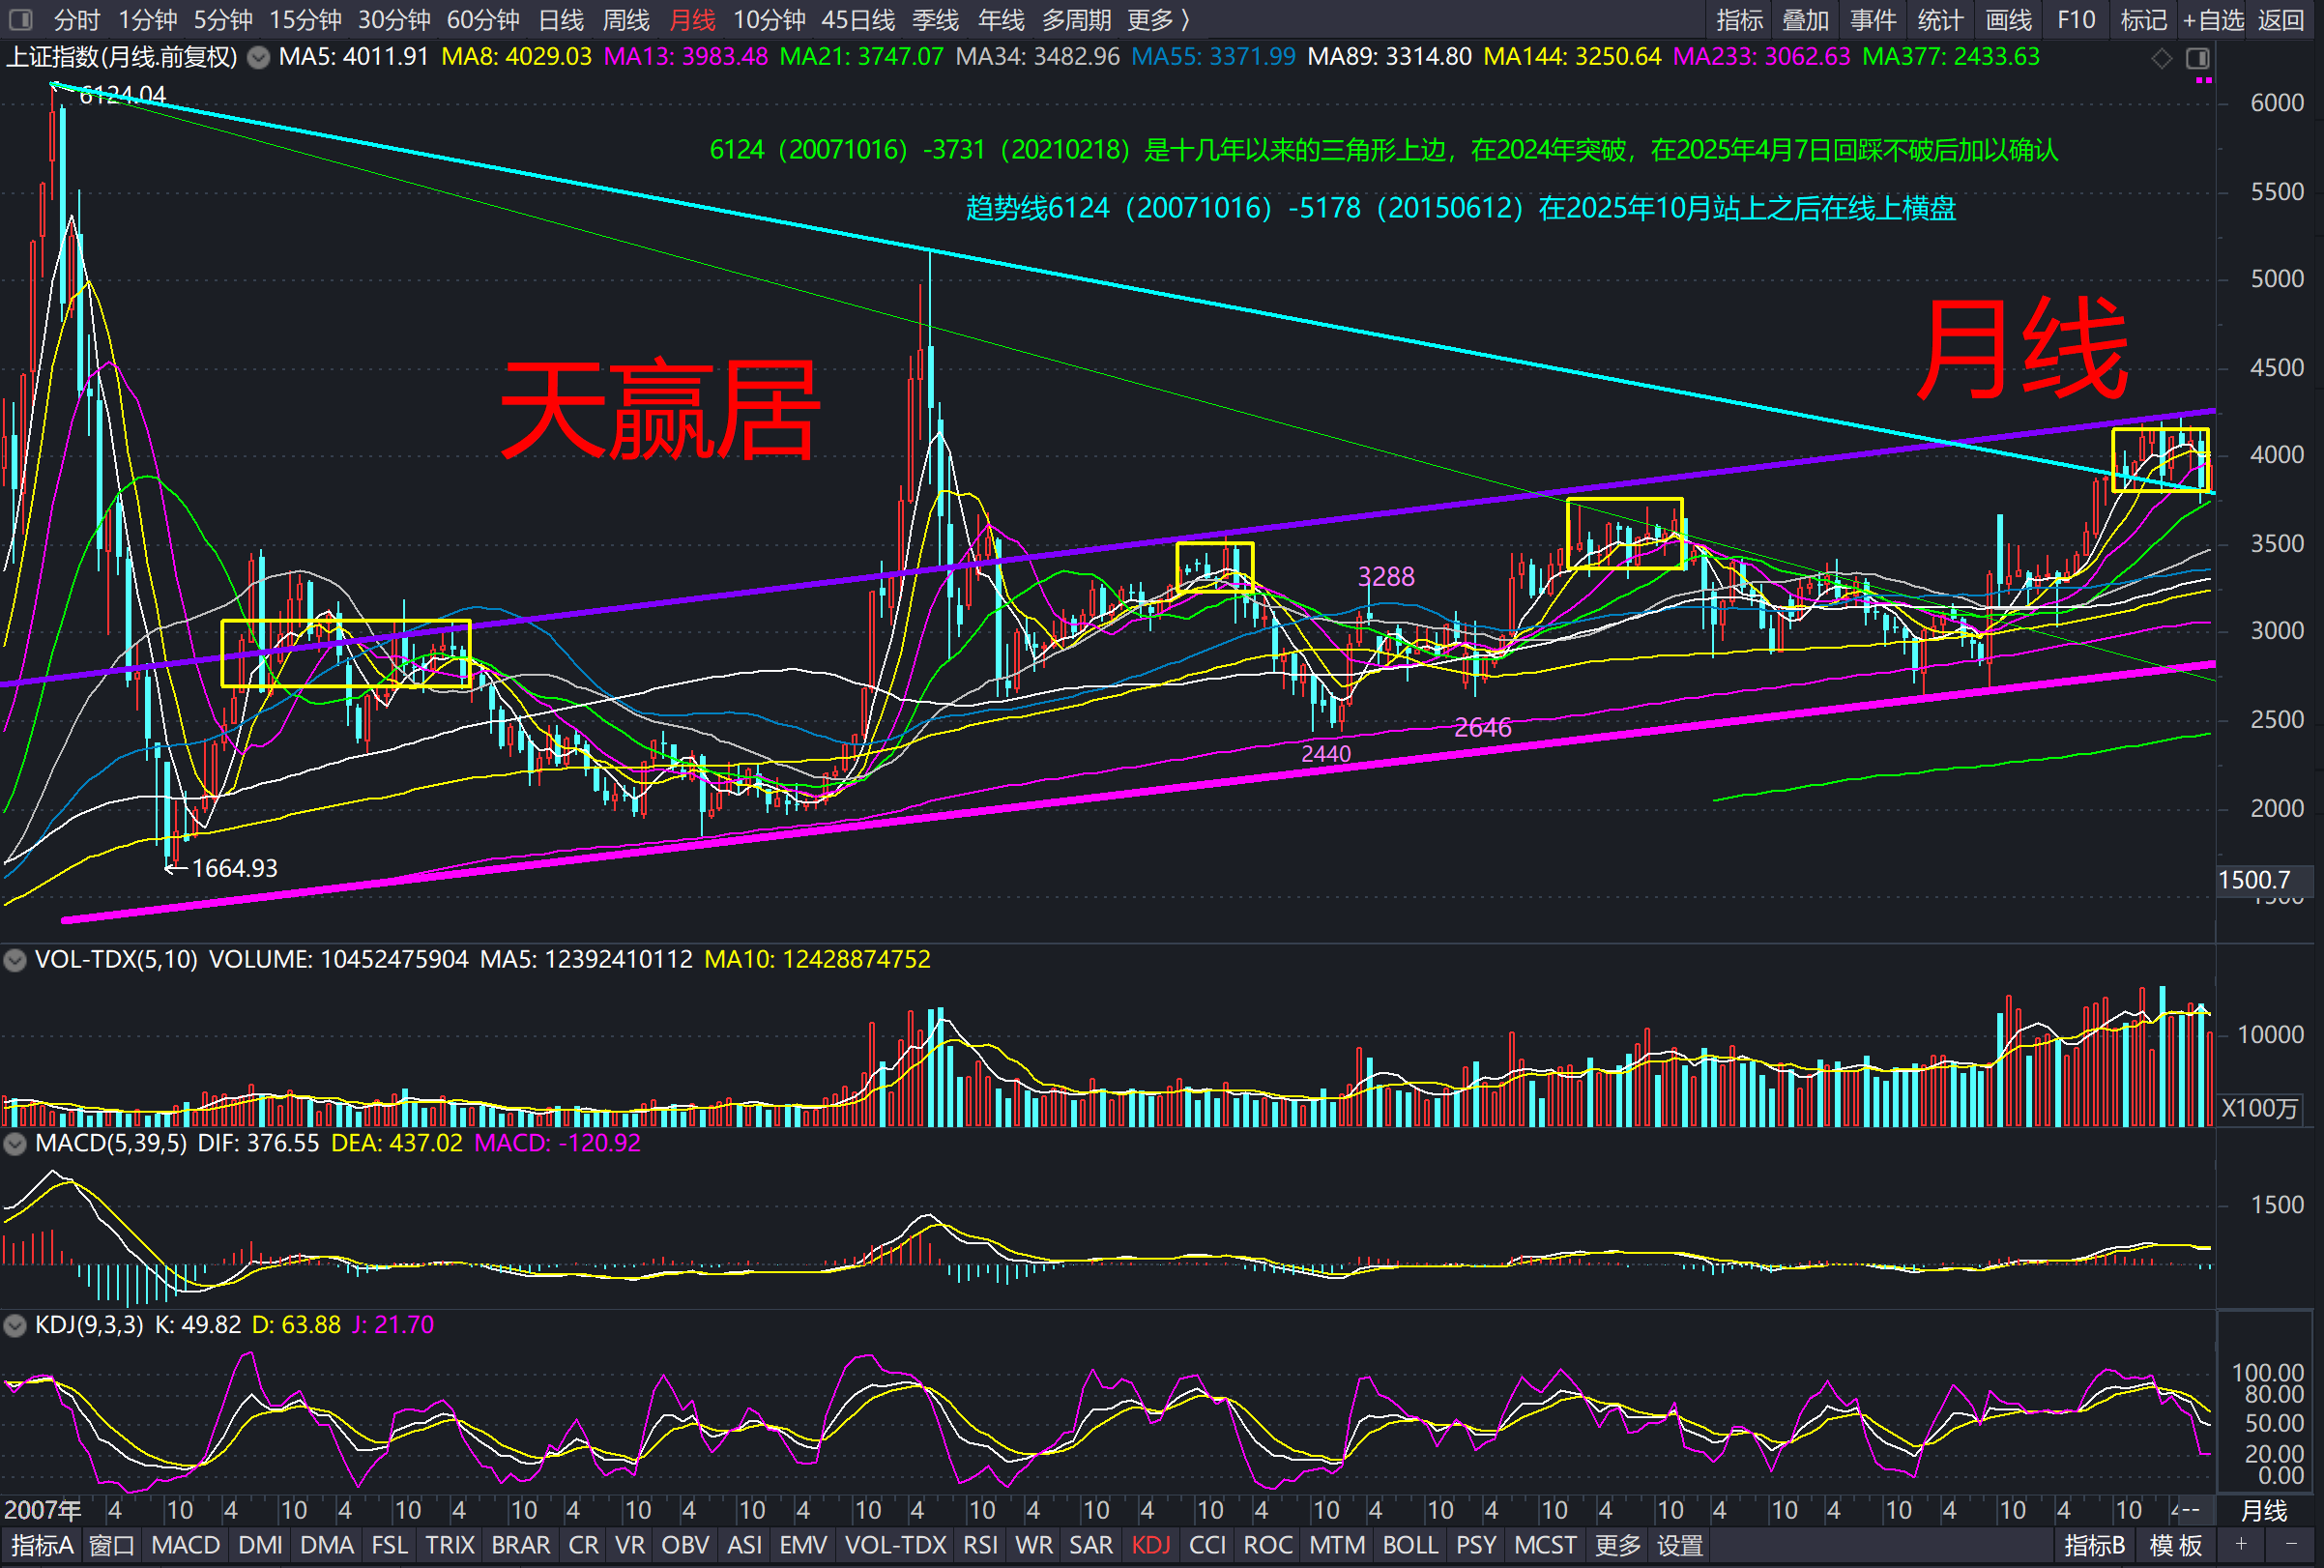
Task: Open the 指标 indicator menu
Action: 1739,20
